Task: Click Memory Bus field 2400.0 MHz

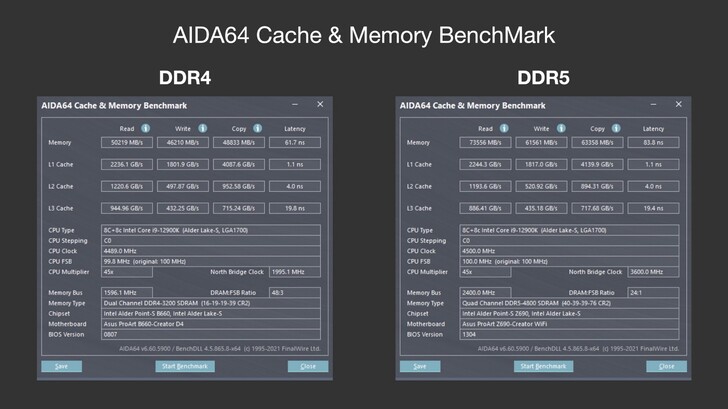Action: pos(485,292)
